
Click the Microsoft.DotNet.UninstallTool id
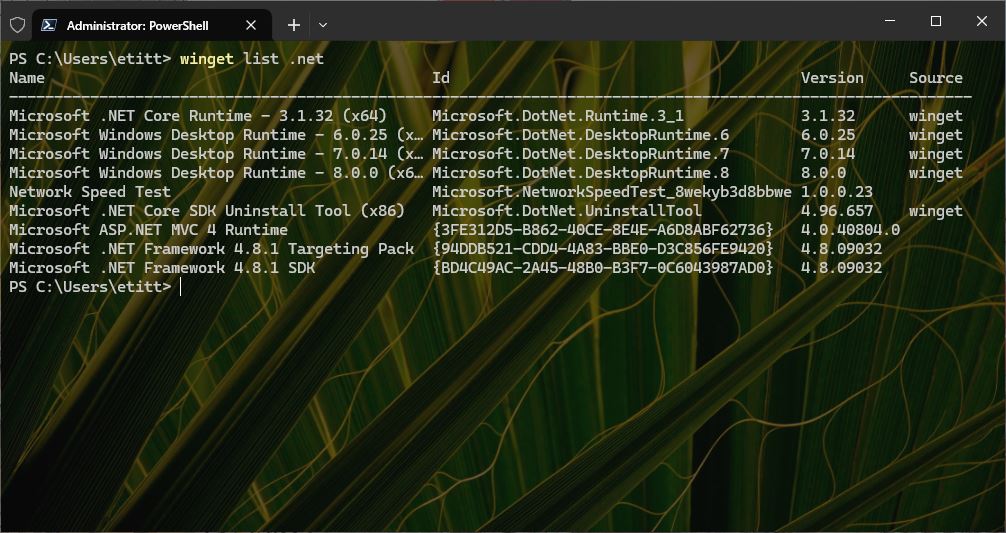(567, 211)
